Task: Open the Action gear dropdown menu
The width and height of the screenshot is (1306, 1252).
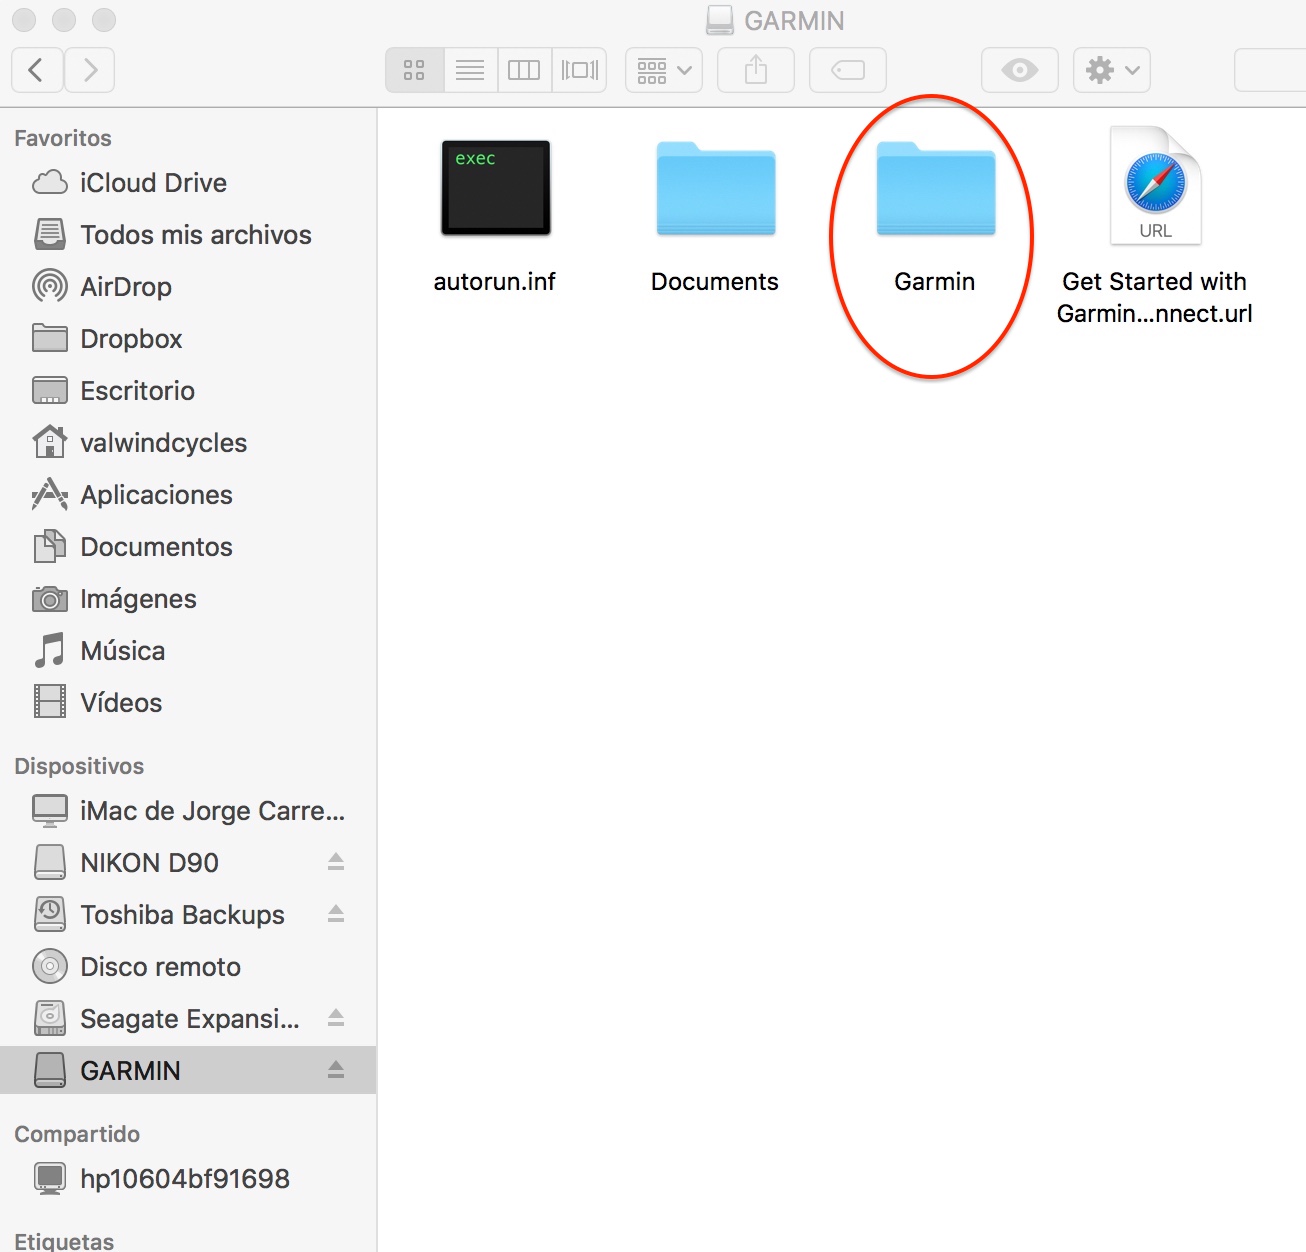Action: pyautogui.click(x=1111, y=70)
